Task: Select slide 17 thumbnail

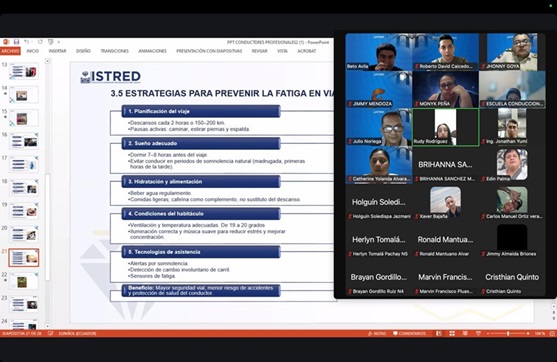Action: pyautogui.click(x=24, y=165)
